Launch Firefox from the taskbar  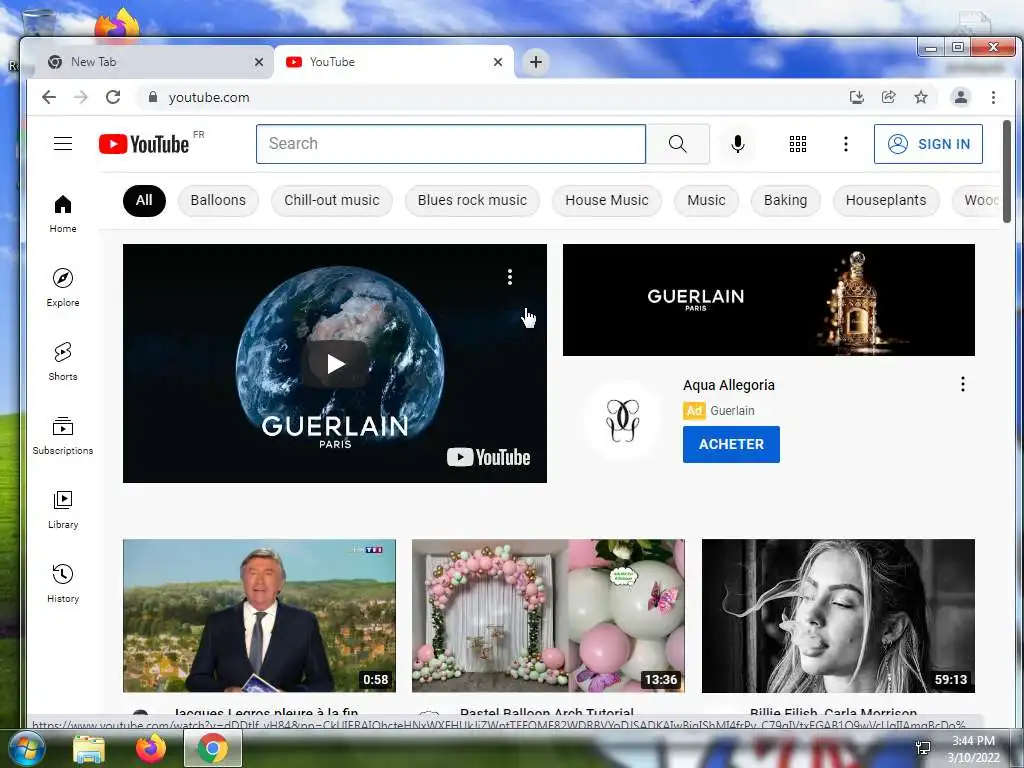(x=151, y=749)
